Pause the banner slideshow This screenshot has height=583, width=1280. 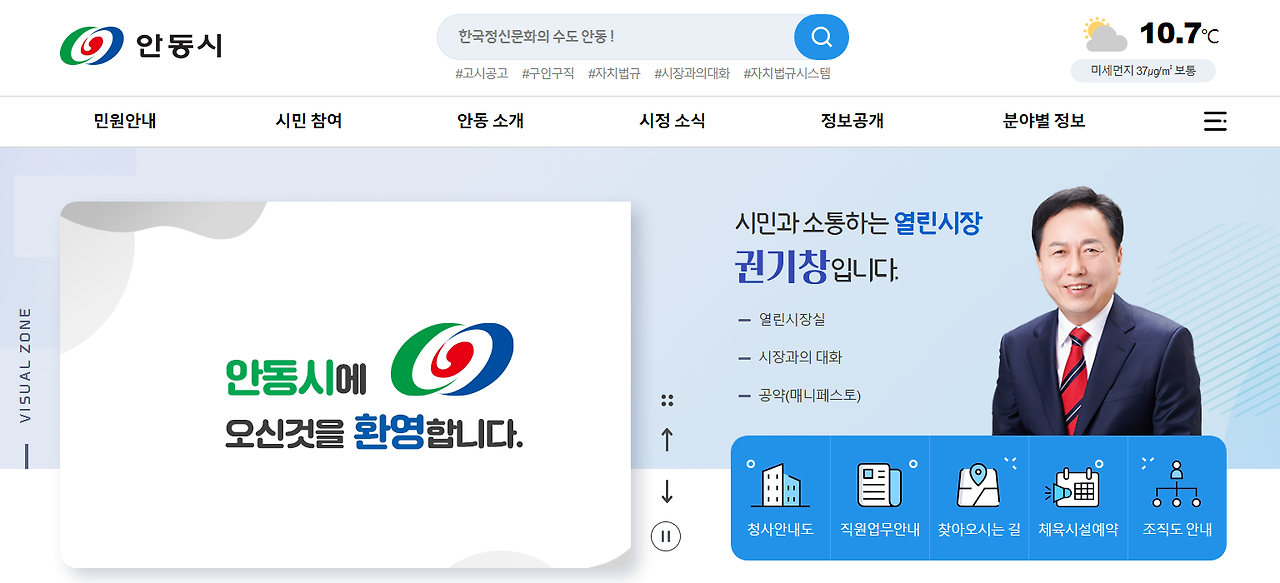click(x=666, y=536)
